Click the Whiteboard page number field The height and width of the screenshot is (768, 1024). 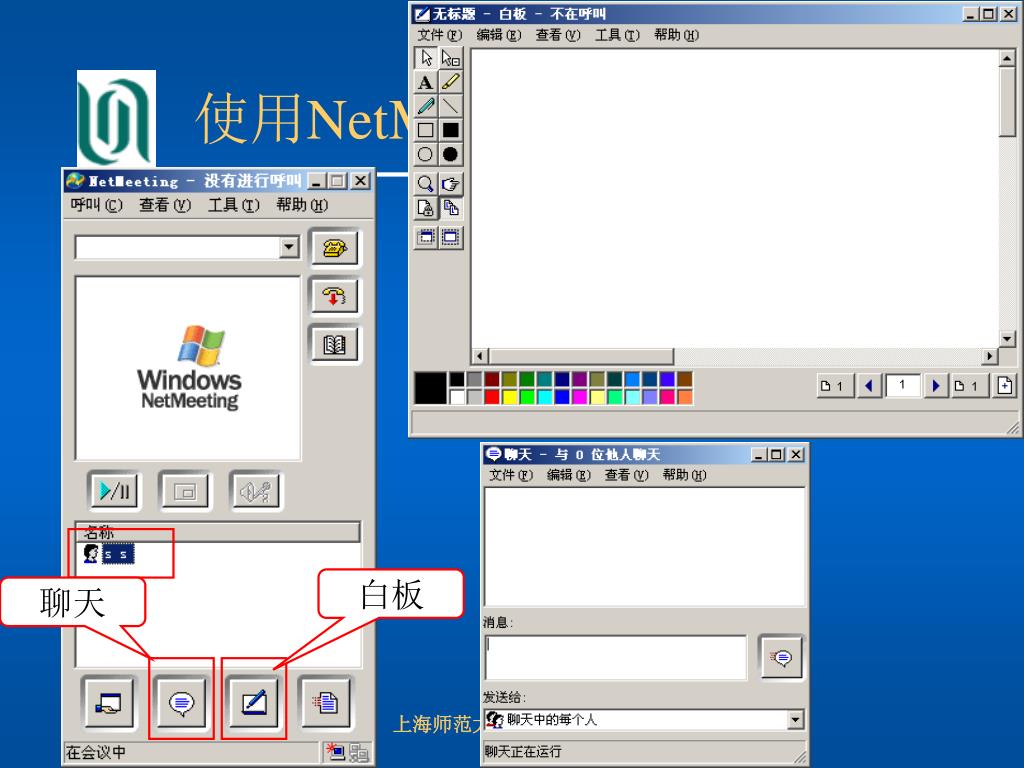[x=903, y=386]
